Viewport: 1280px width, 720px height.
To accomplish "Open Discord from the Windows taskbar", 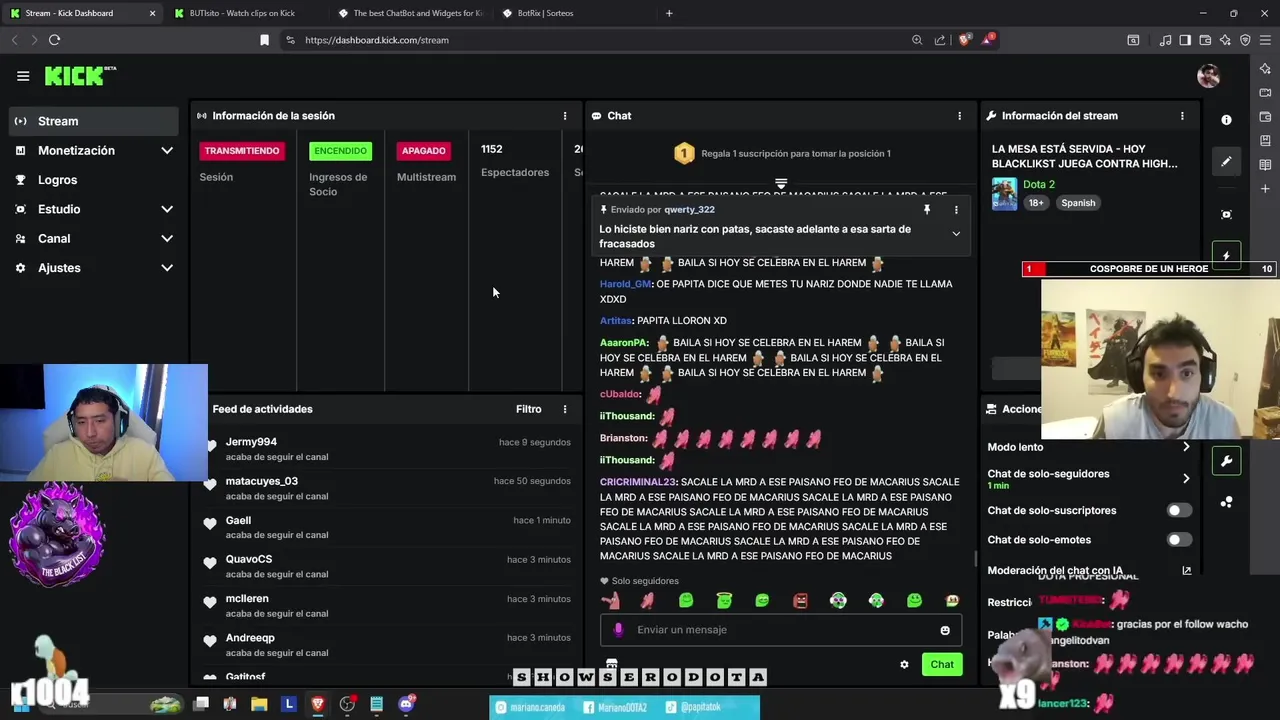I will (x=406, y=704).
